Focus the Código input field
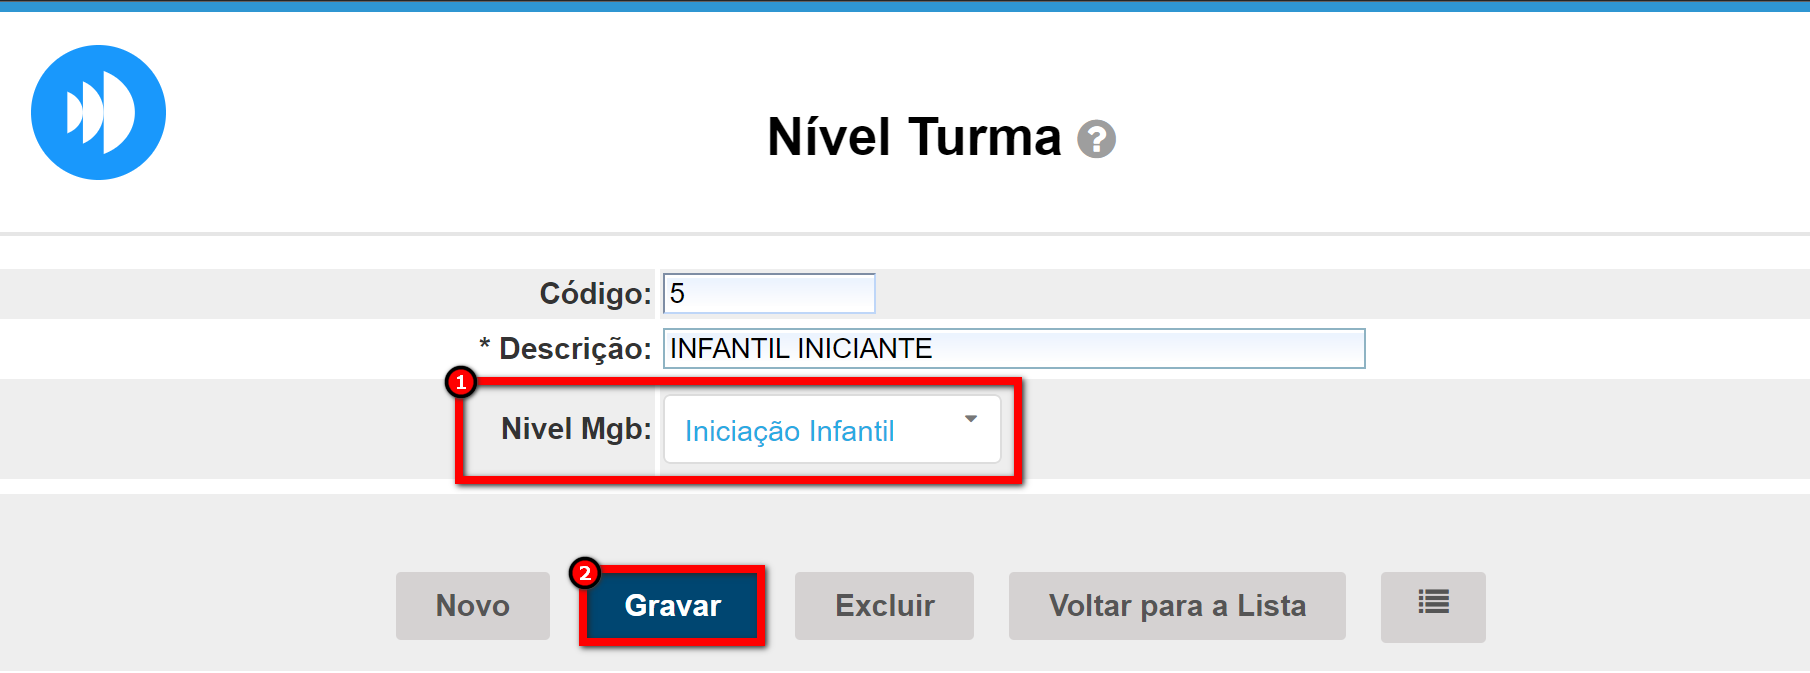Viewport: 1810px width, 673px height. pyautogui.click(x=768, y=293)
